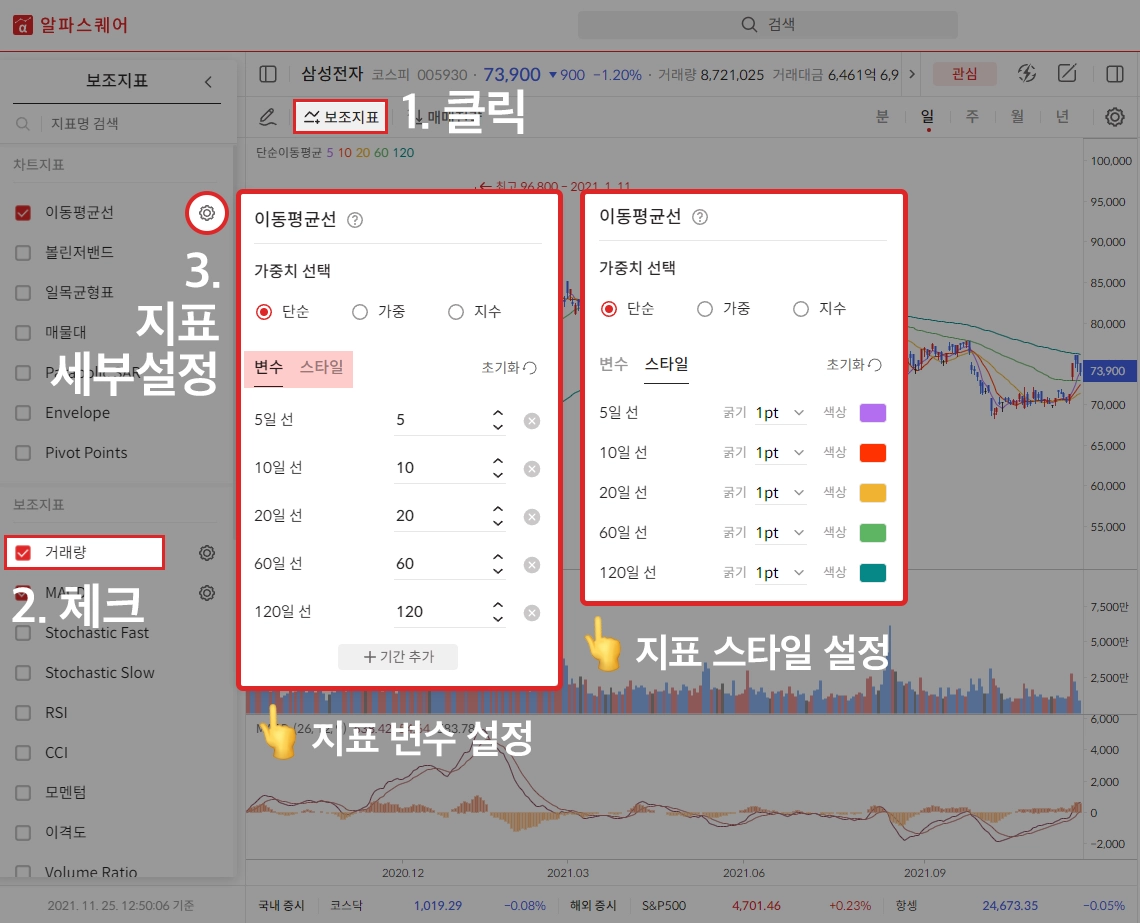Adjust the 10일 선 value stepper arrows

pos(498,468)
